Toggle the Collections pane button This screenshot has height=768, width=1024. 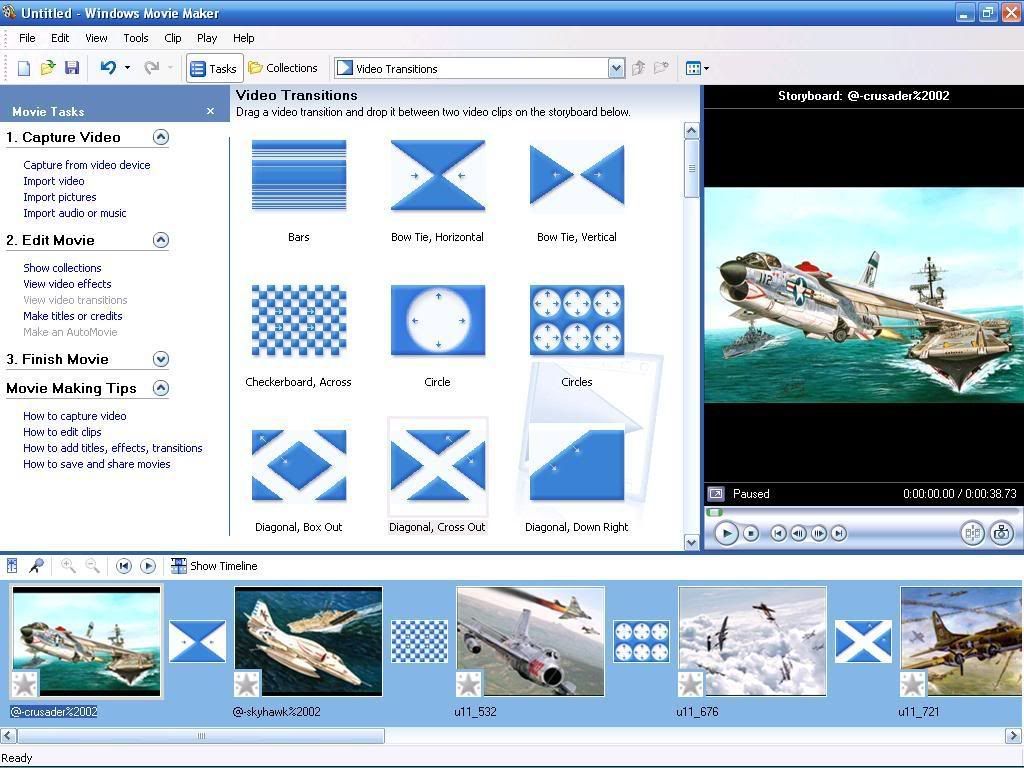click(x=283, y=68)
